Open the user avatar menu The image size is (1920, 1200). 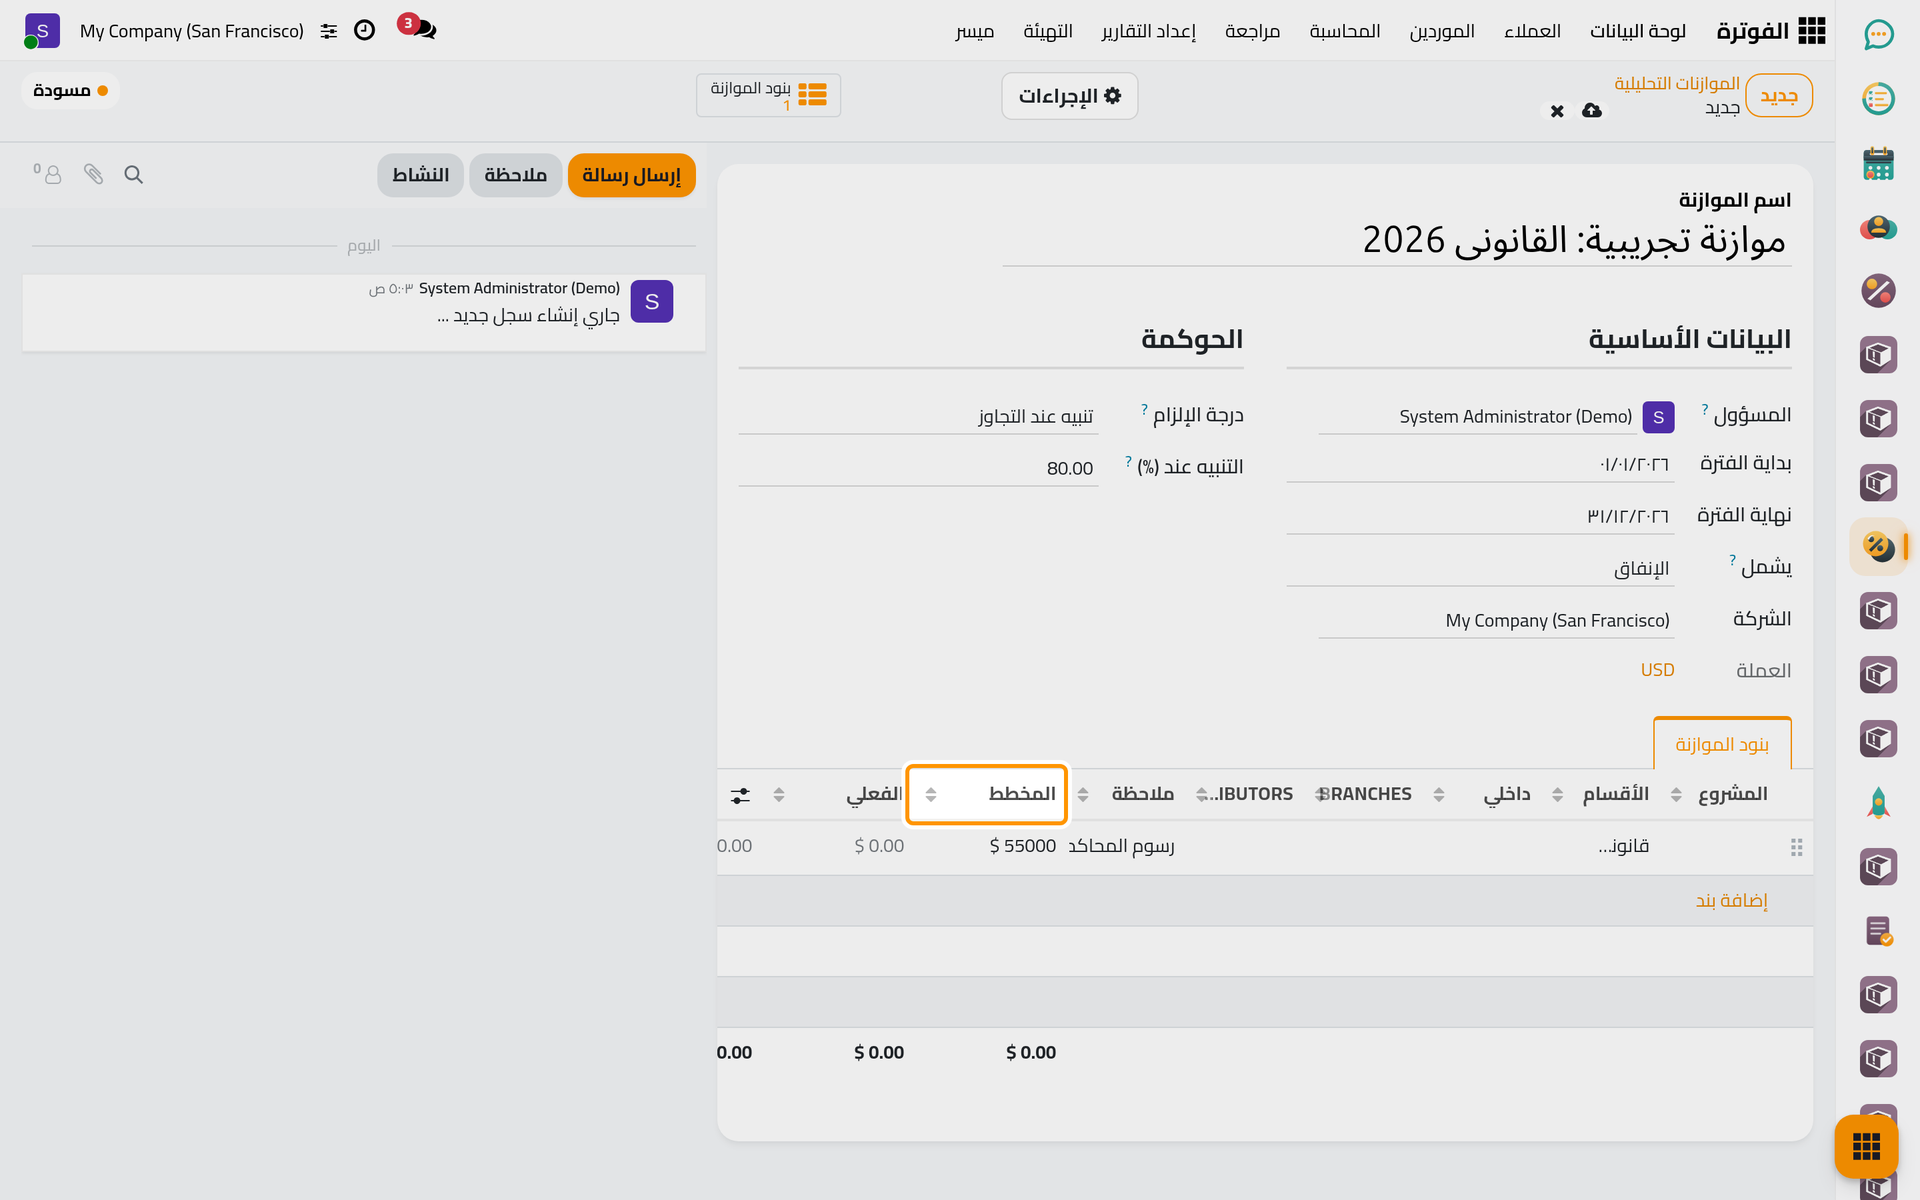click(x=42, y=31)
